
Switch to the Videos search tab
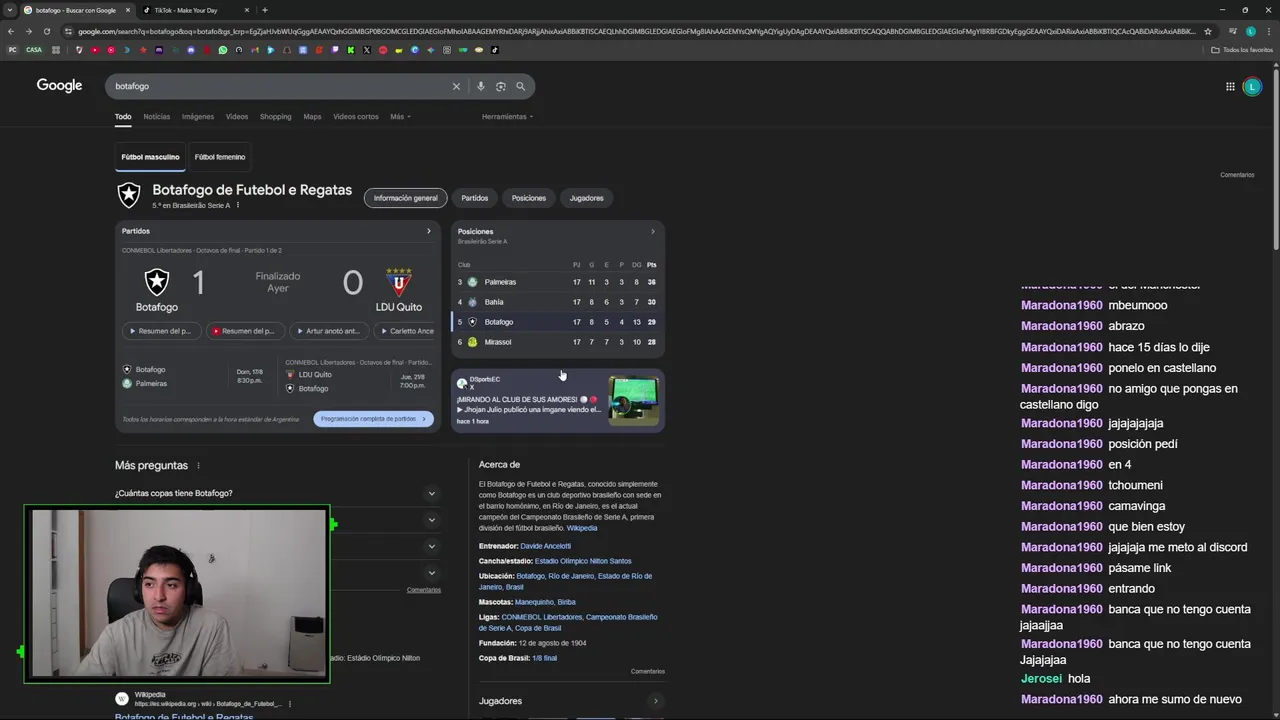(x=237, y=117)
